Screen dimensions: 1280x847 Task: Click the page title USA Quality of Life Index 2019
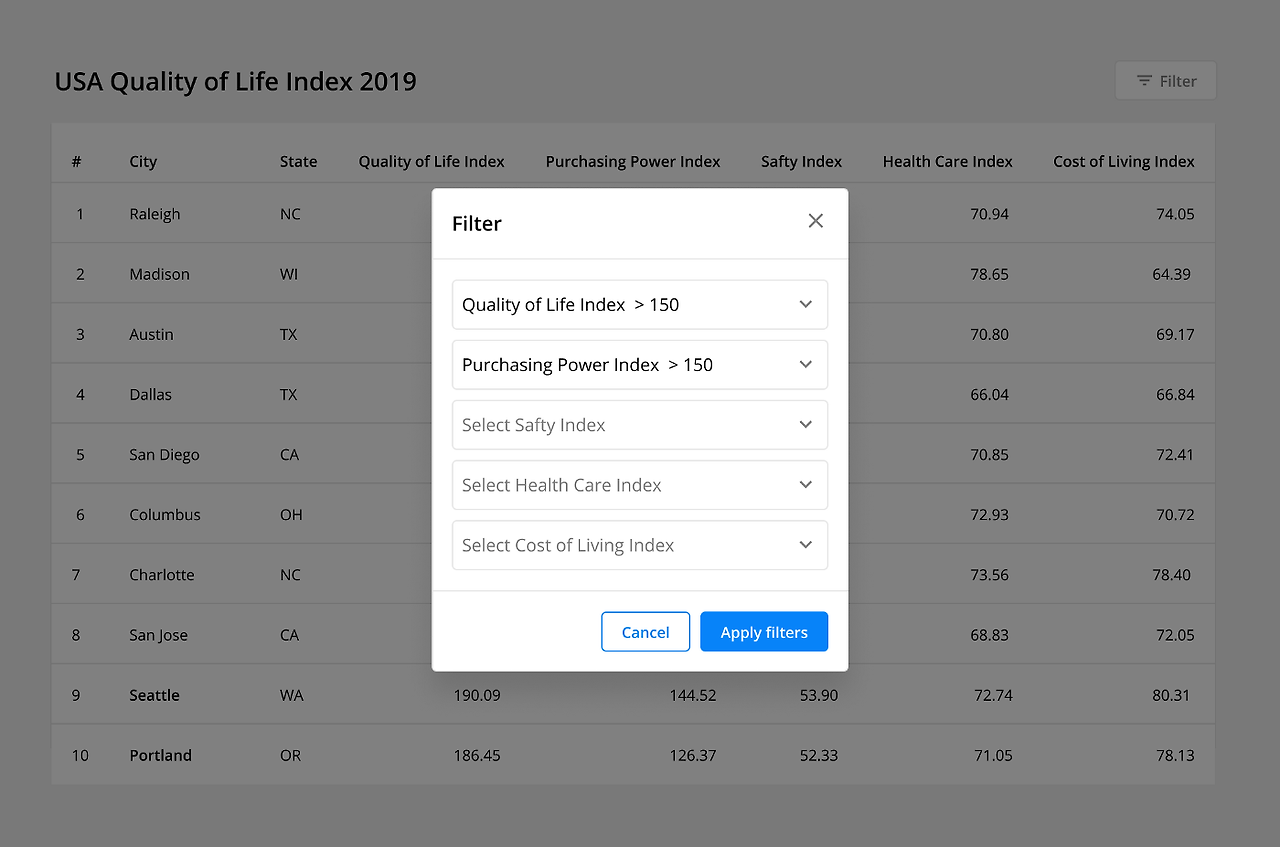click(236, 81)
